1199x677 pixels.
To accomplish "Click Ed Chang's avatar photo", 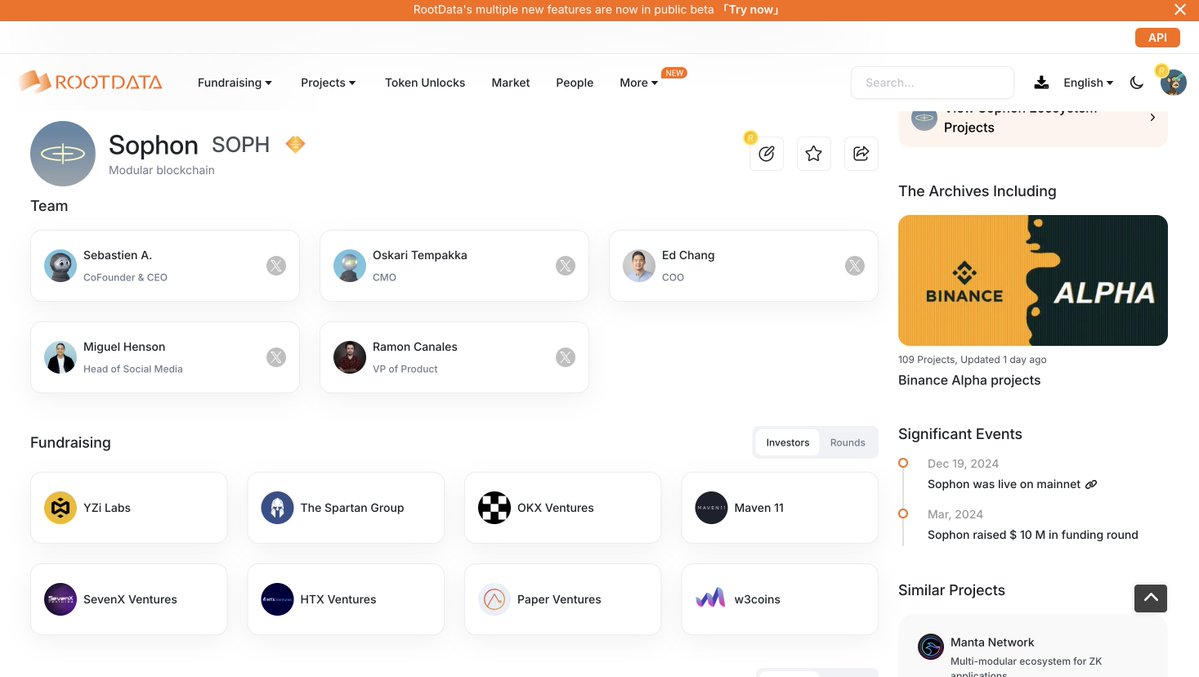I will [638, 265].
